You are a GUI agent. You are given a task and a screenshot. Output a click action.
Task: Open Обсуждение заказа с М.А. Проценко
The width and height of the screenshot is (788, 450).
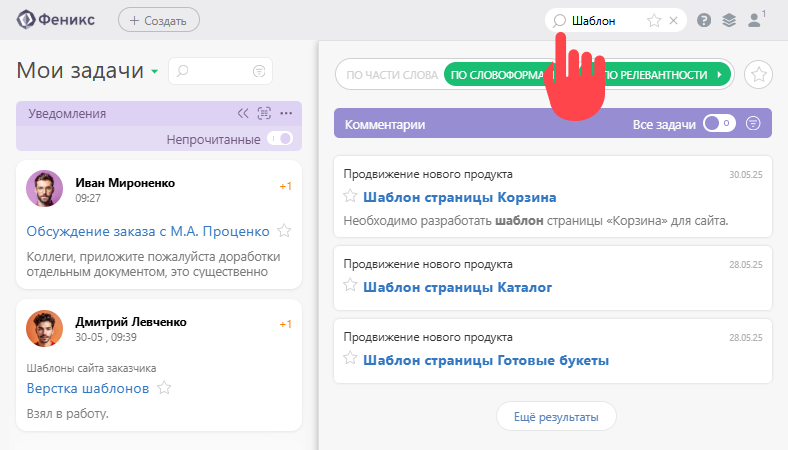coord(148,231)
